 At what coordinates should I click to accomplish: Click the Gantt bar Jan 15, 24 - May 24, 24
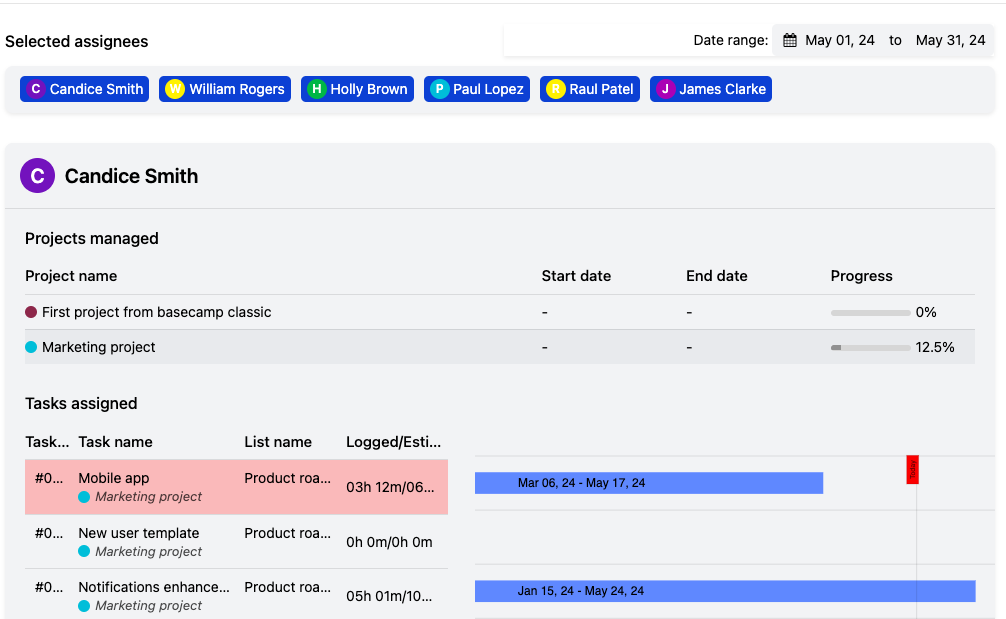point(725,591)
